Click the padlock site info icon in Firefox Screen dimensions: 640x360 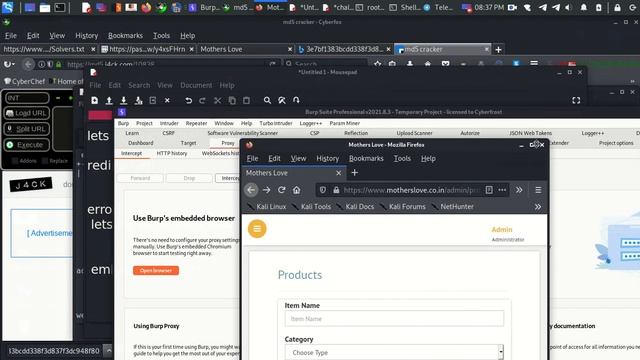coord(336,190)
